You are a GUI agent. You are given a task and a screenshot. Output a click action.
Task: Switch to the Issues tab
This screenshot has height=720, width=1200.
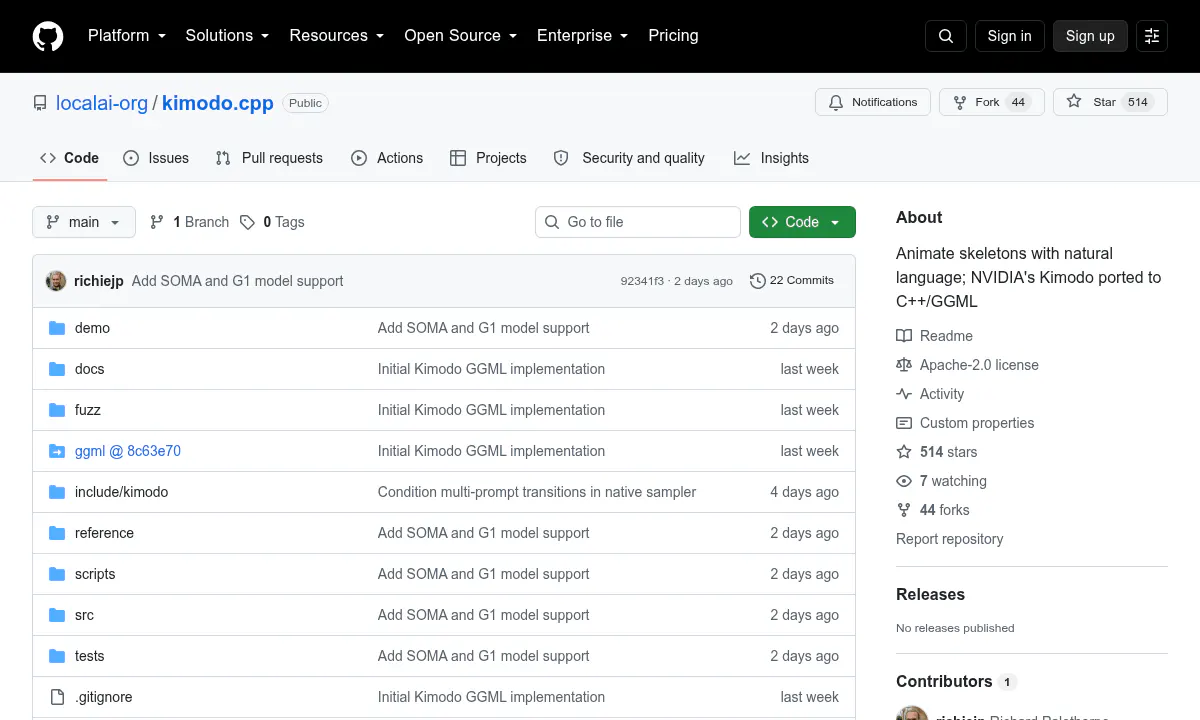[156, 158]
